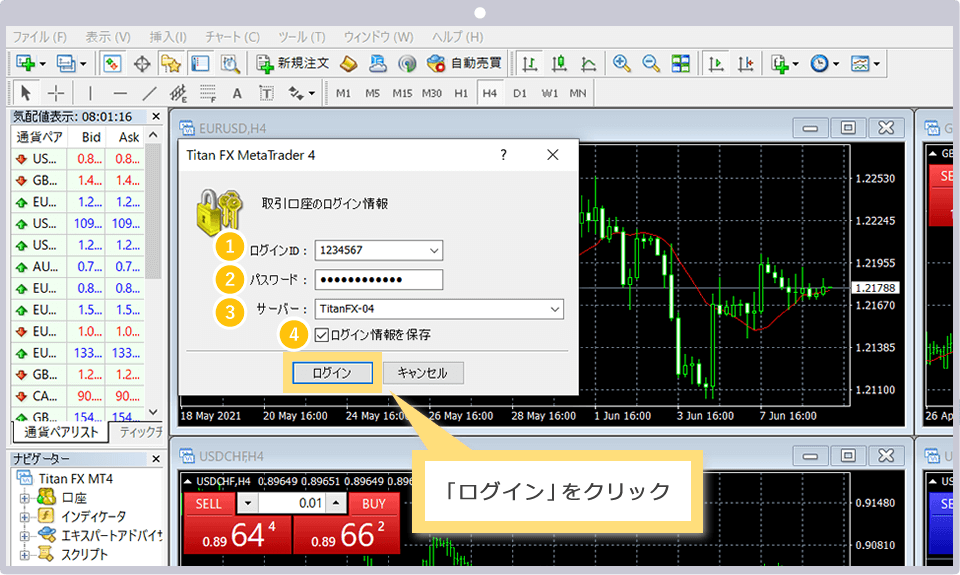This screenshot has width=960, height=575.
Task: Click the USDCHF BUY button
Action: coord(373,504)
